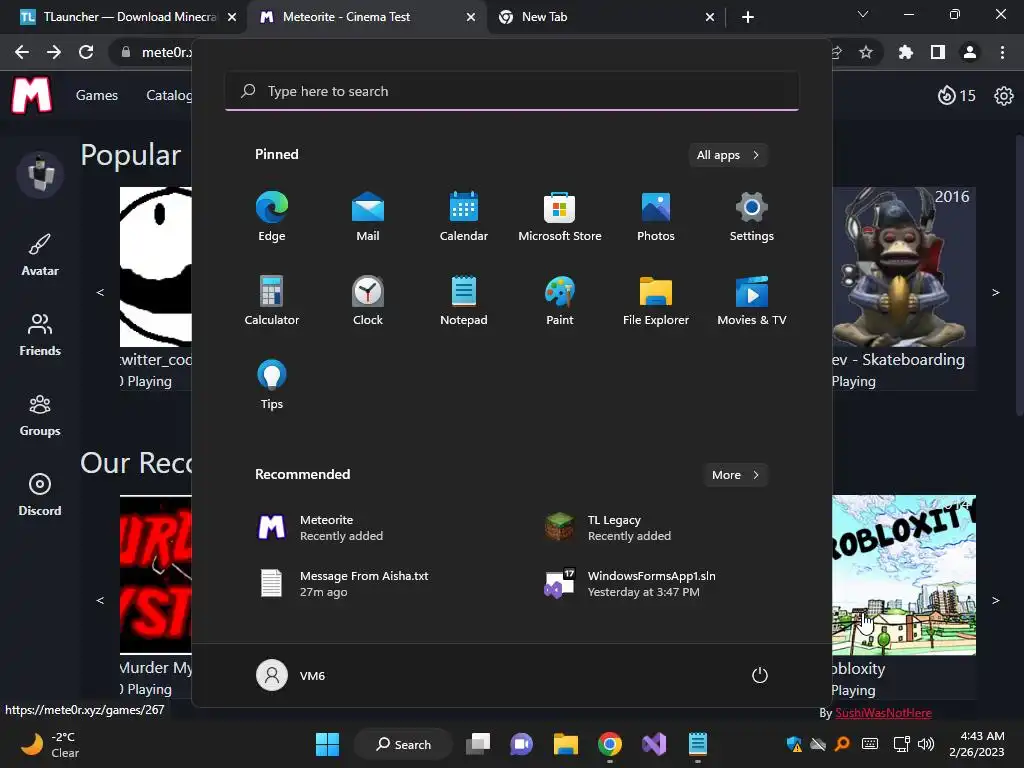Open Friends in Meteorite sidebar
Image resolution: width=1024 pixels, height=768 pixels.
click(40, 334)
